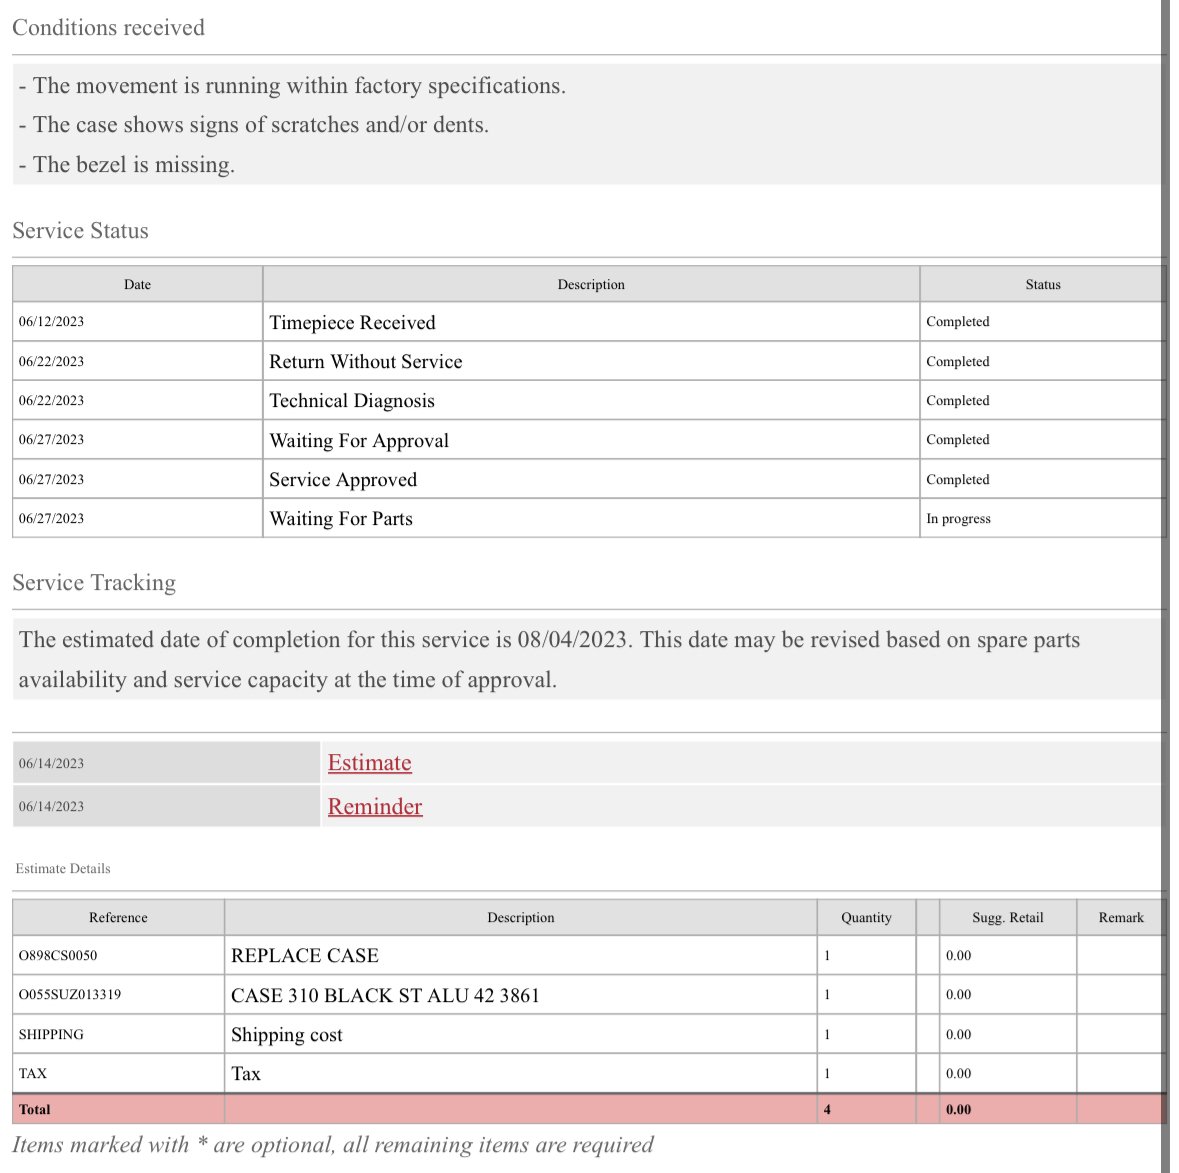Select the Quantity column header
The image size is (1179, 1173).
coord(866,918)
